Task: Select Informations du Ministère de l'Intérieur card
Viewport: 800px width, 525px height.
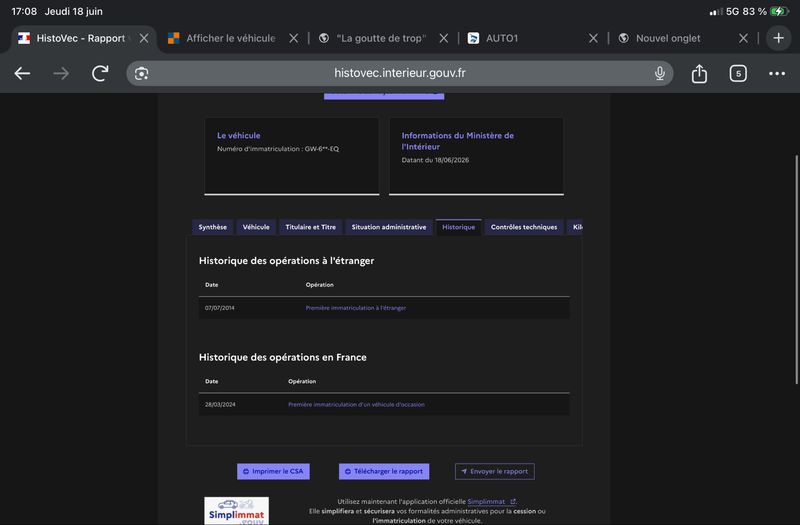Action: 476,156
